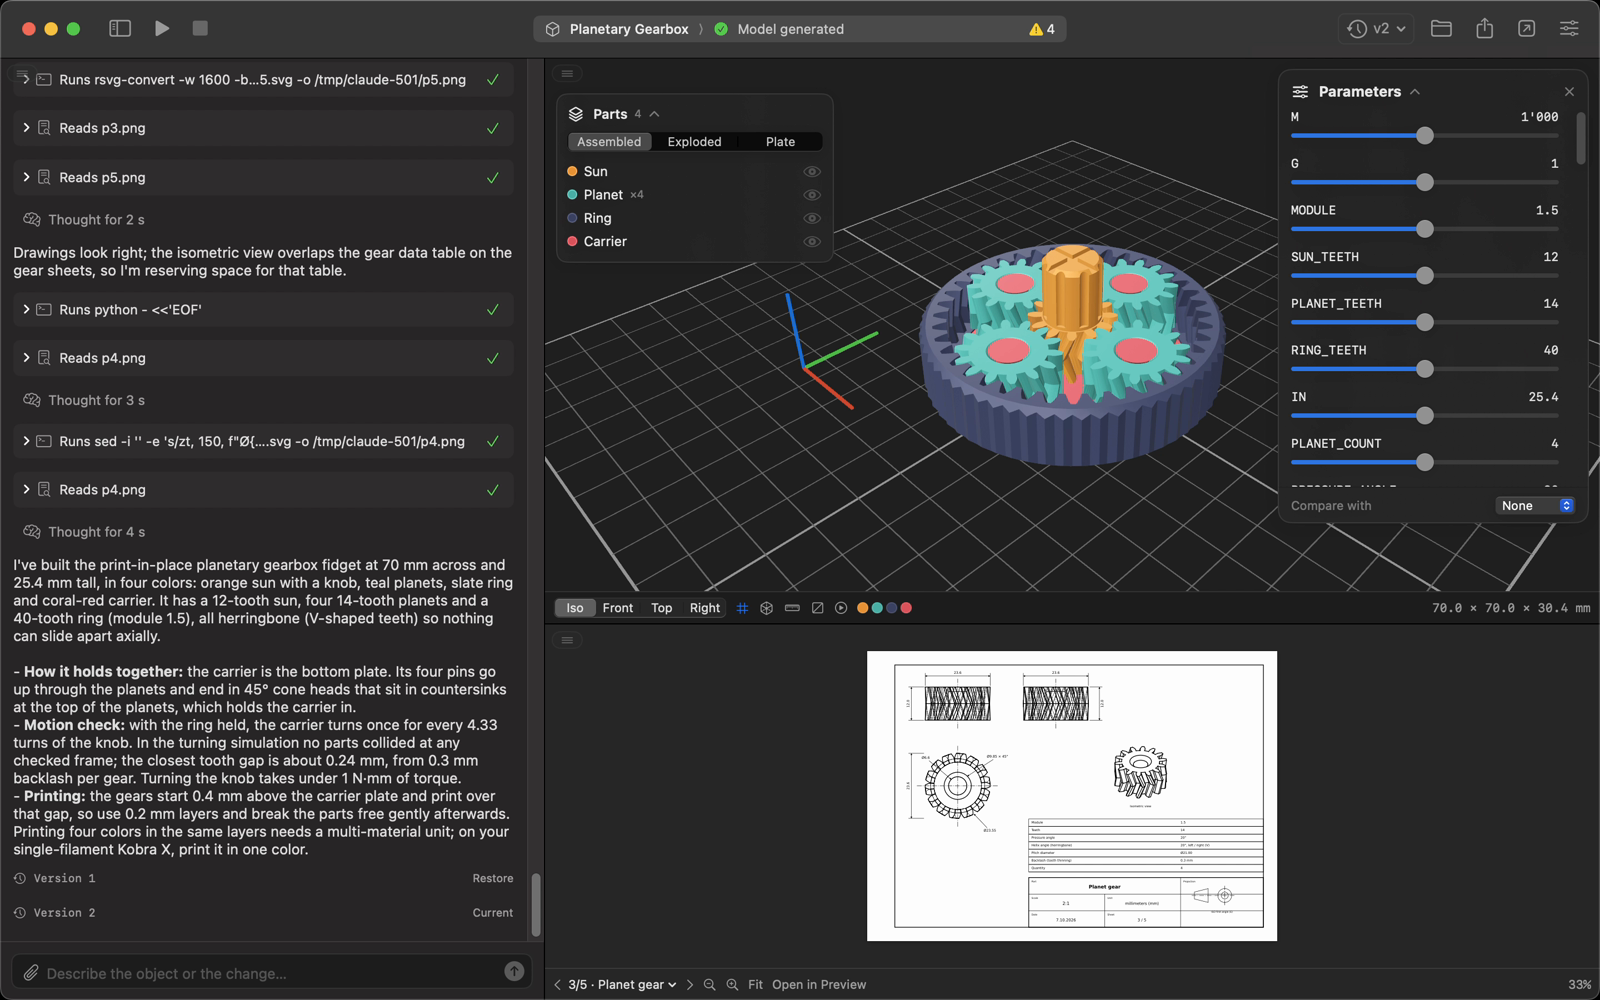Switch to Plate view tab

coord(780,142)
